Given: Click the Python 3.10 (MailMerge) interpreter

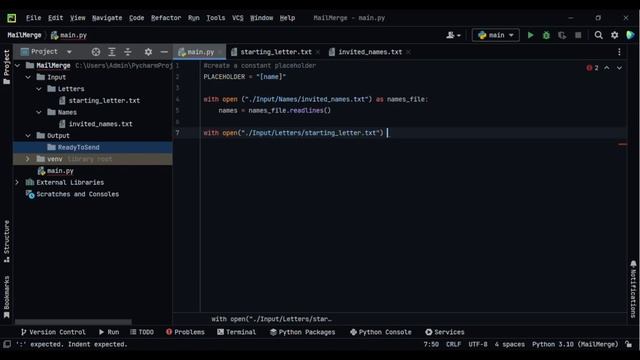Looking at the screenshot, I should click(x=575, y=344).
